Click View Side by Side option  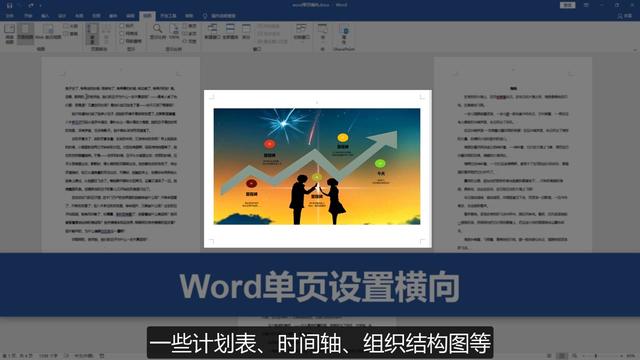(268, 26)
